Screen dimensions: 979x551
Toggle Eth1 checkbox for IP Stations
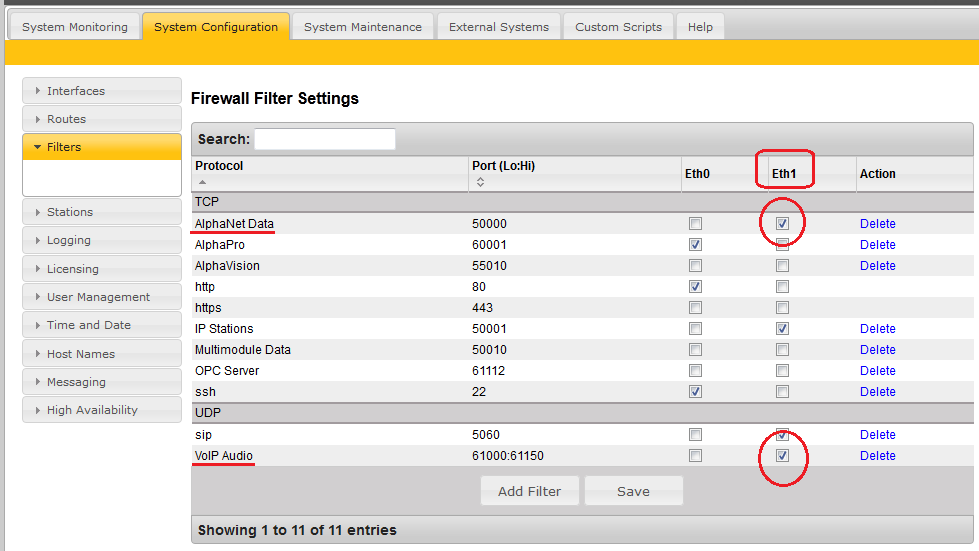pyautogui.click(x=783, y=329)
